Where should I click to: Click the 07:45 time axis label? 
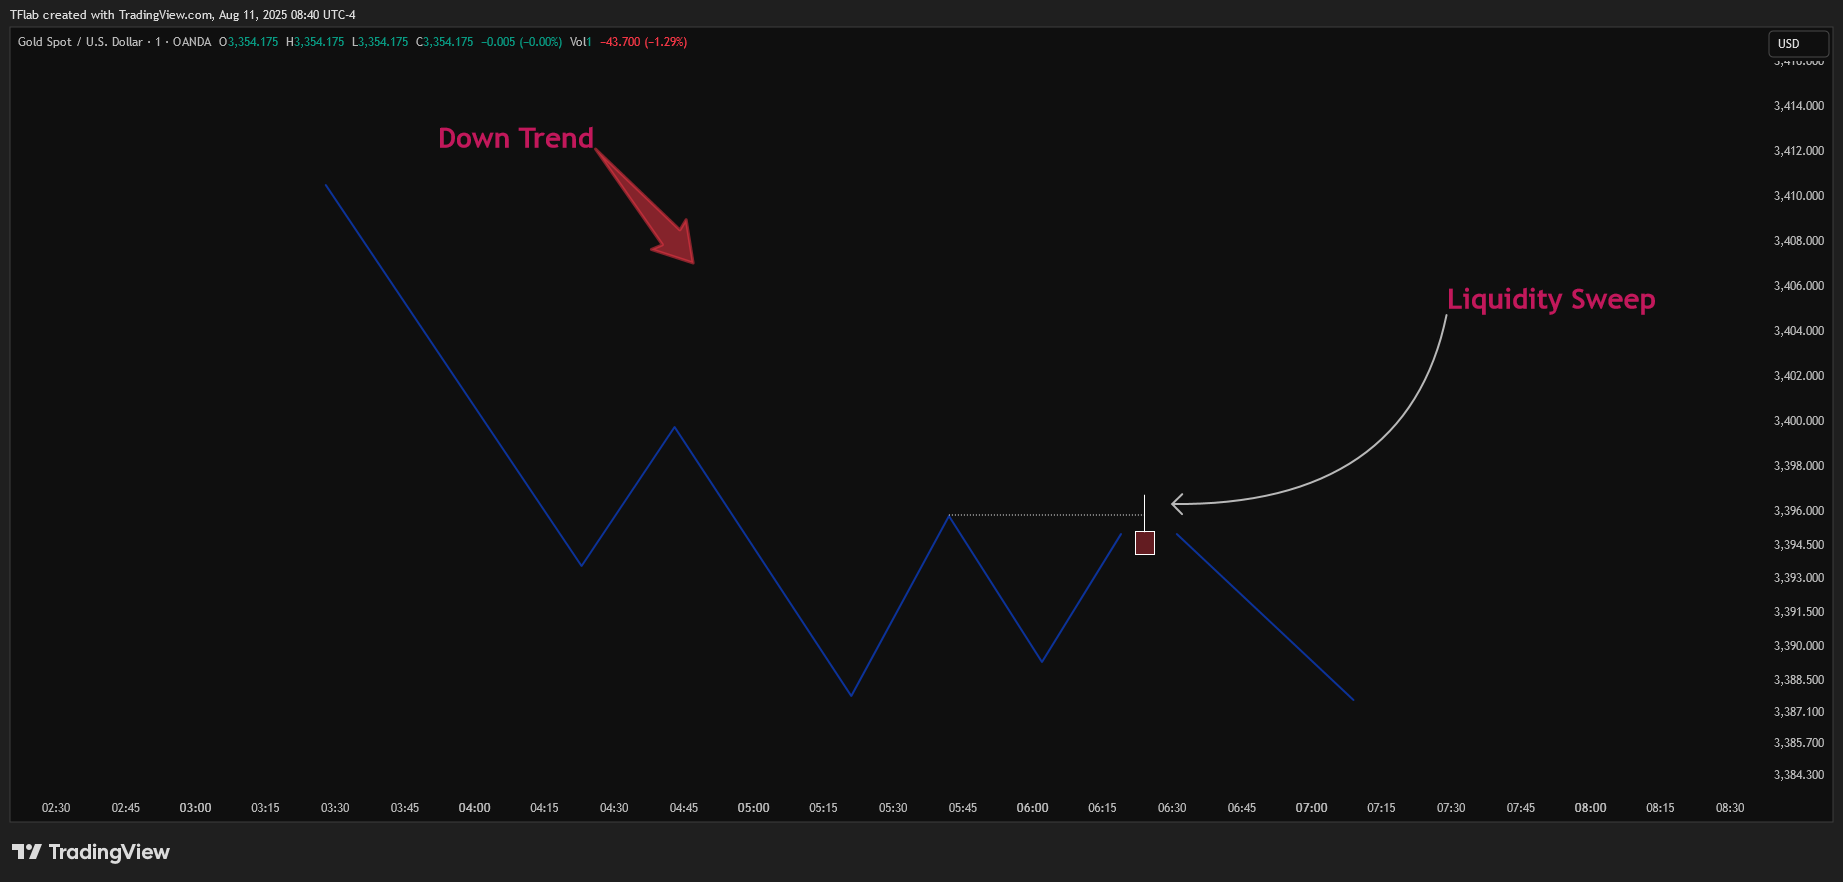tap(1521, 808)
